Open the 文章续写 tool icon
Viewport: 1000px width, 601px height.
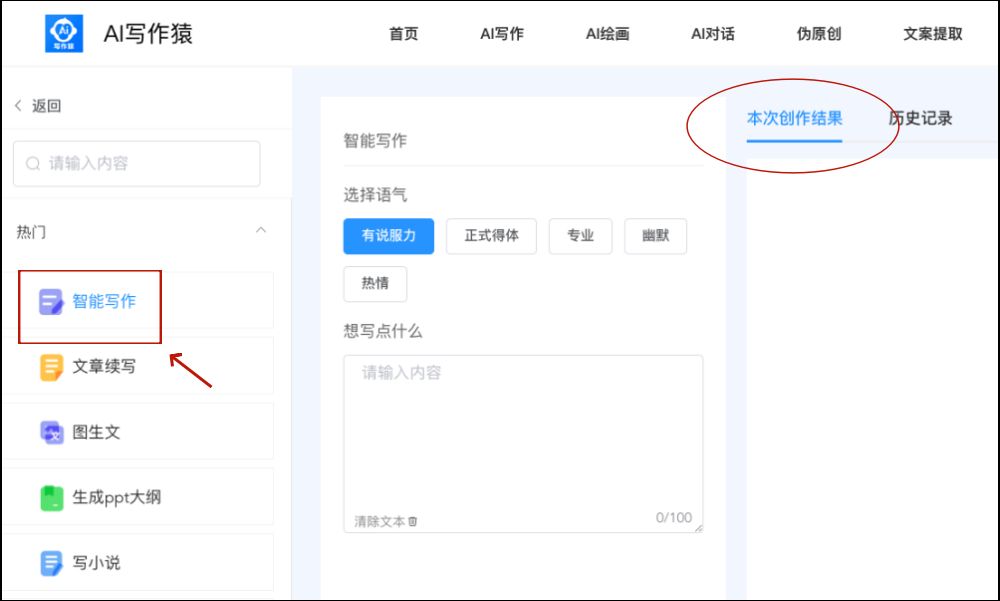tap(51, 367)
